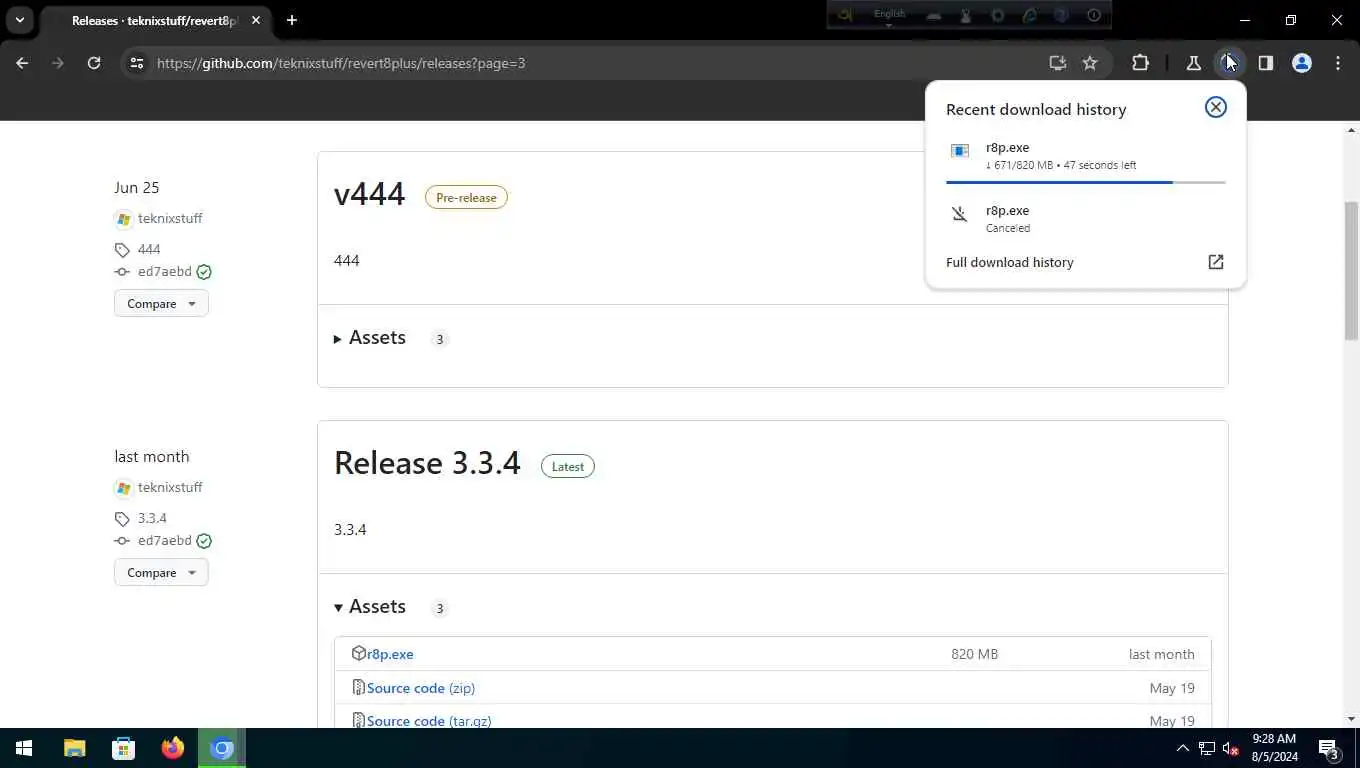Open the muted volume tray icon
The image size is (1360, 768).
point(1231,748)
